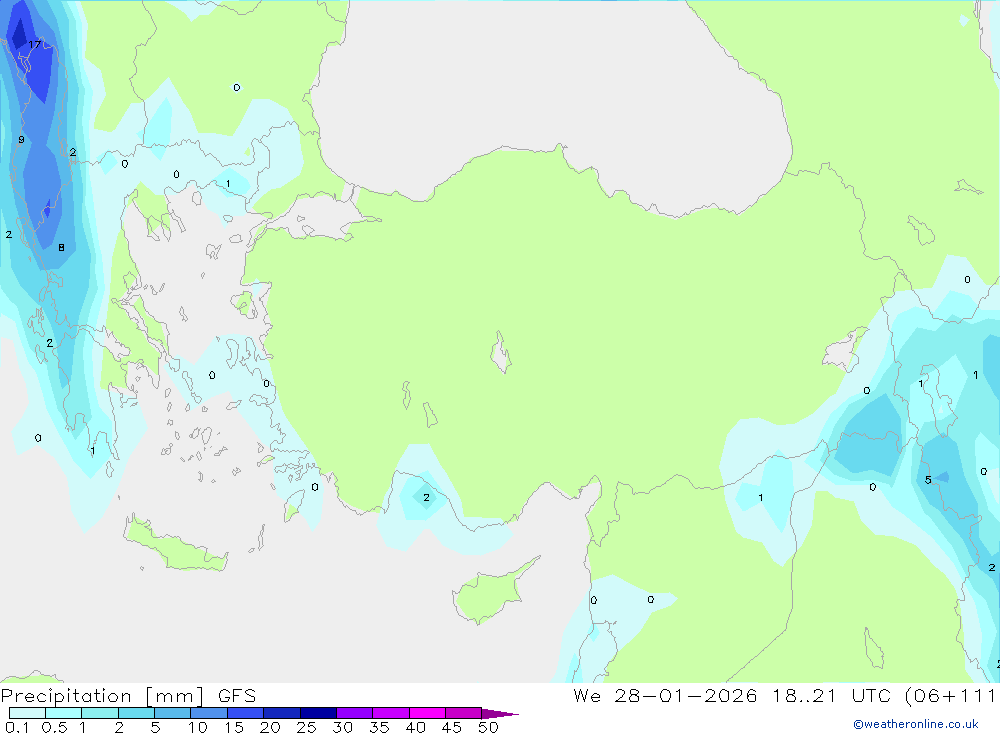Click the island of Crete on the map
The height and width of the screenshot is (733, 1000).
173,547
